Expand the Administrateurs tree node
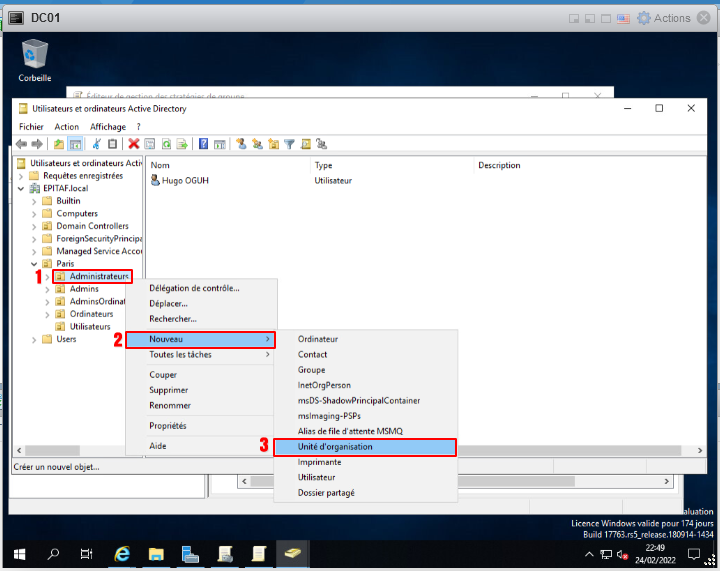Viewport: 720px width, 571px height. [47, 276]
